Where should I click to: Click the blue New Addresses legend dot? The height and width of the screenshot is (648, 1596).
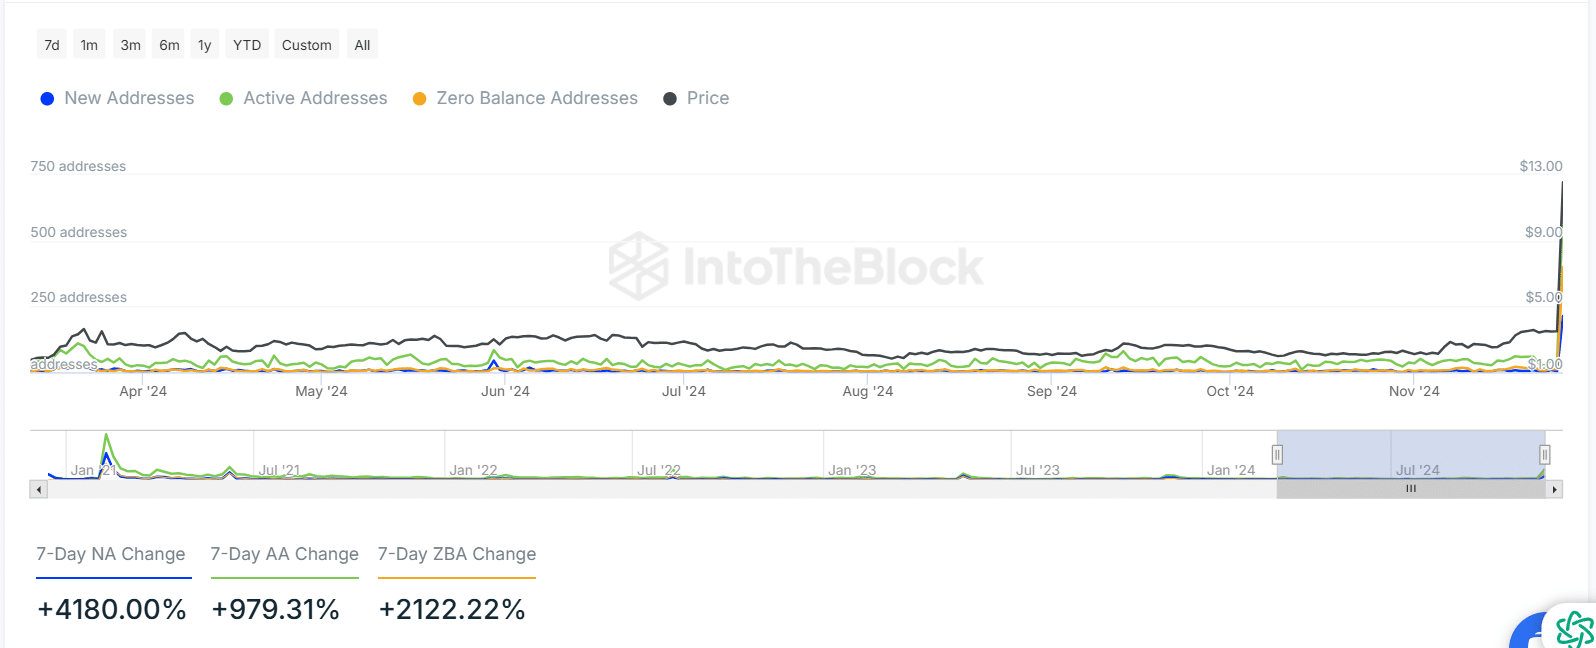point(47,99)
